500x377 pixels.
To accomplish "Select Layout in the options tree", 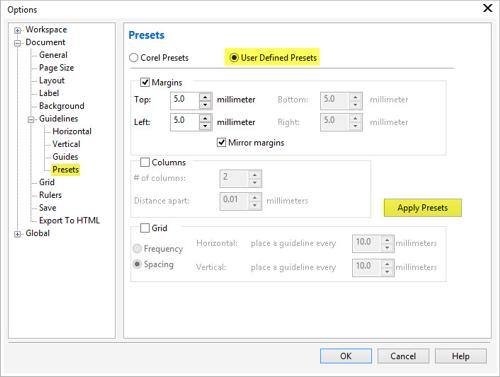I will (x=52, y=80).
